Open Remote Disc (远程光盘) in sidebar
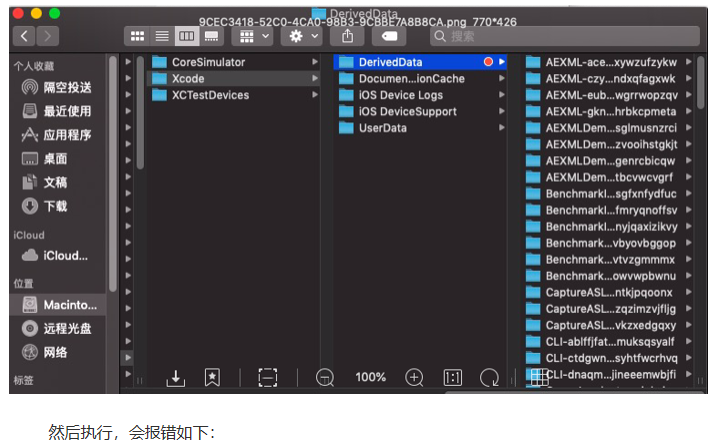Image resolution: width=719 pixels, height=448 pixels. click(x=57, y=328)
